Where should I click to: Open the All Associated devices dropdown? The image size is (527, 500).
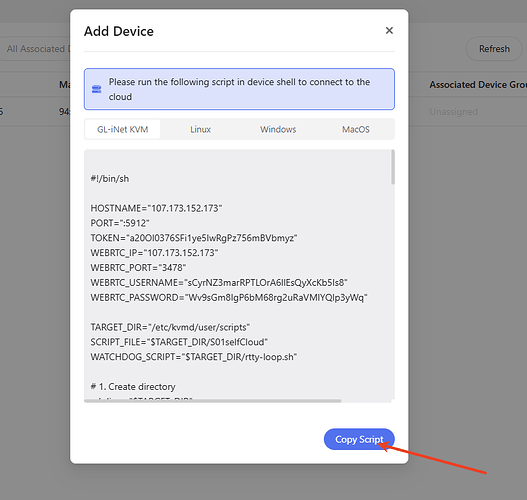[x=35, y=49]
